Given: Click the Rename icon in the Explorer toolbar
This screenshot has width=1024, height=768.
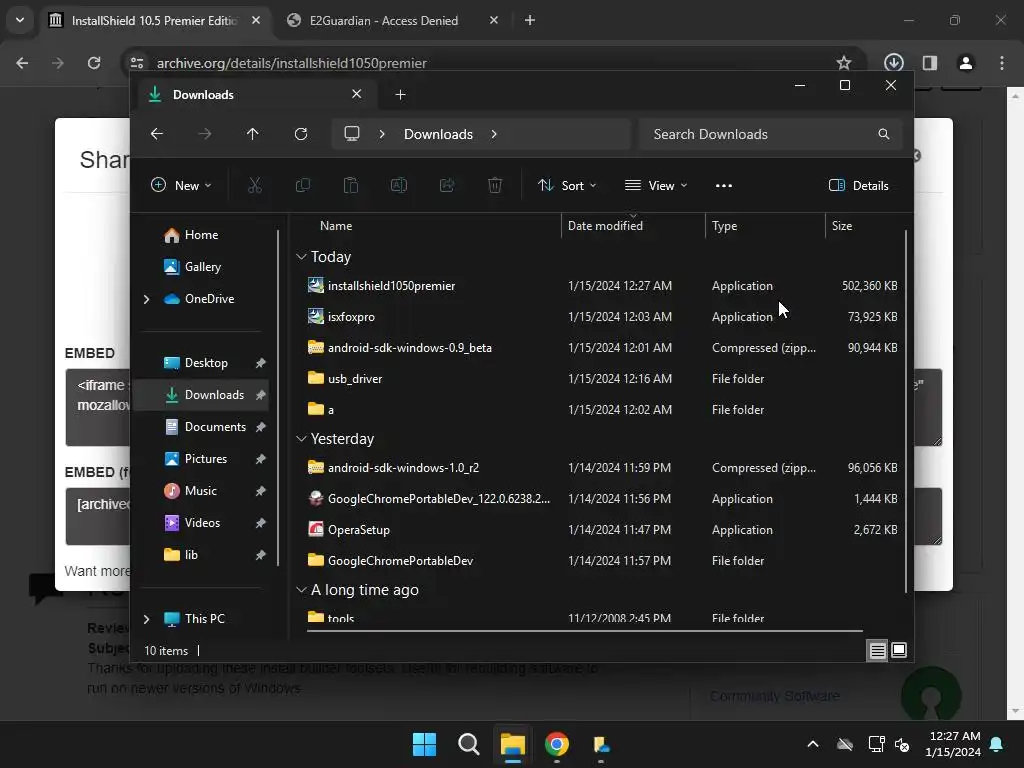Looking at the screenshot, I should tap(398, 185).
